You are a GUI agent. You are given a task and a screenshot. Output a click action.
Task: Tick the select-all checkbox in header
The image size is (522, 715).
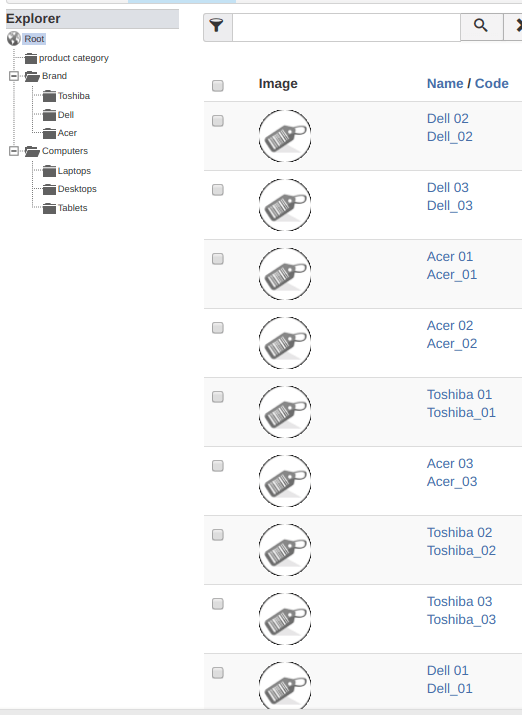click(x=218, y=85)
